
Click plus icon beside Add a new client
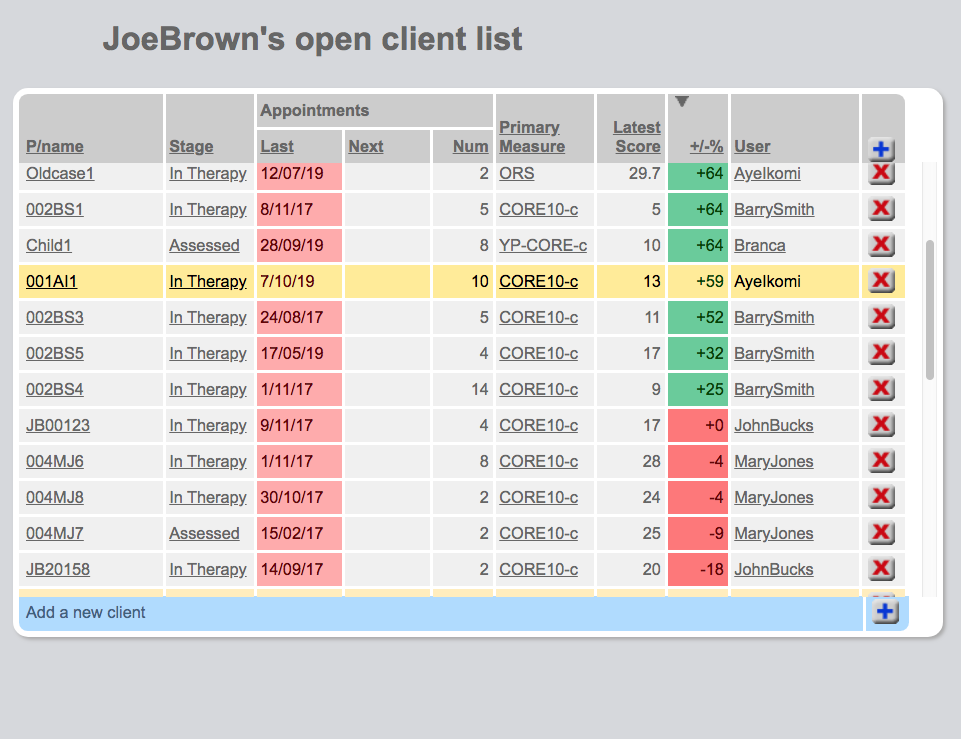pyautogui.click(x=885, y=613)
